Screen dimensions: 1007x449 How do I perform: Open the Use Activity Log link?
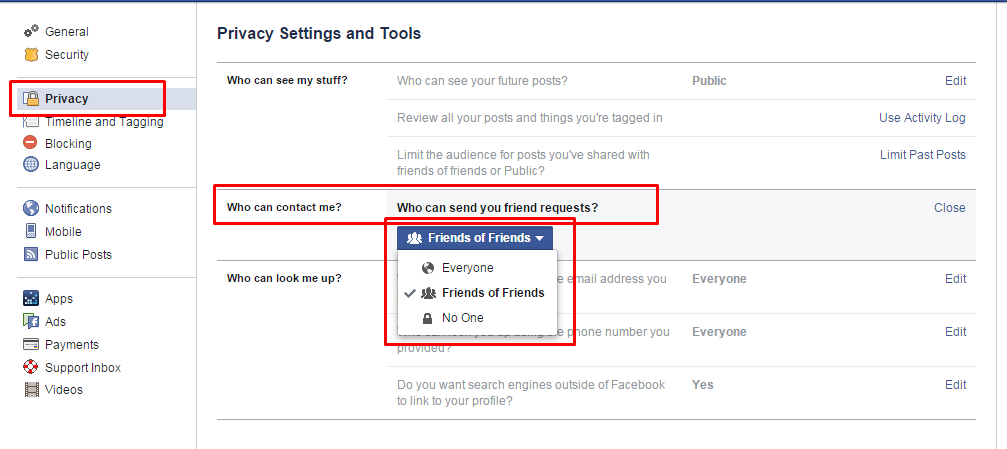tap(922, 118)
